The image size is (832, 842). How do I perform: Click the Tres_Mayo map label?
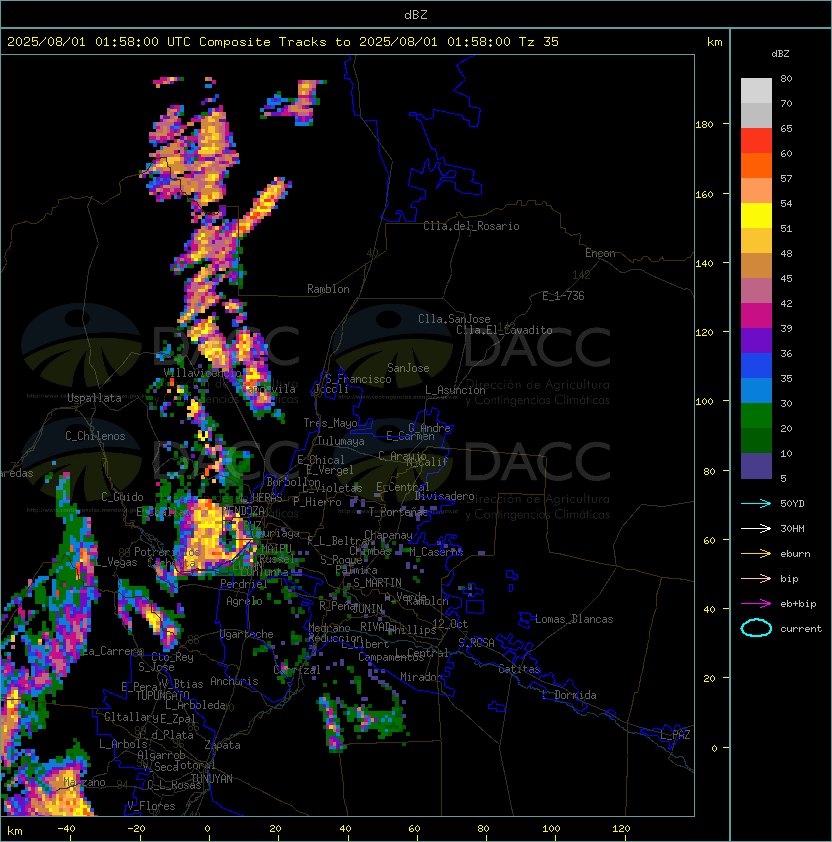330,423
